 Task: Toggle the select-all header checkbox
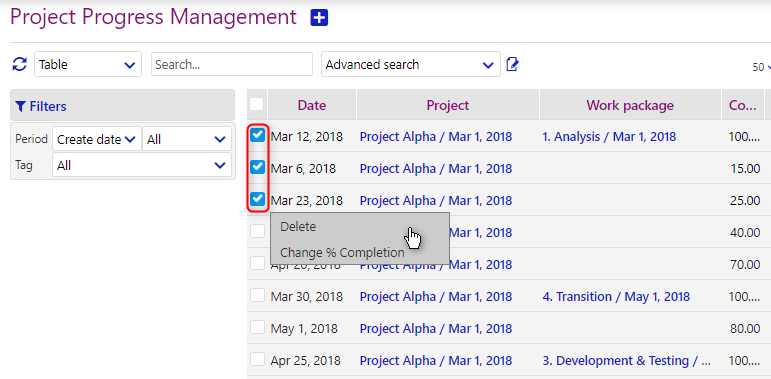[x=257, y=104]
